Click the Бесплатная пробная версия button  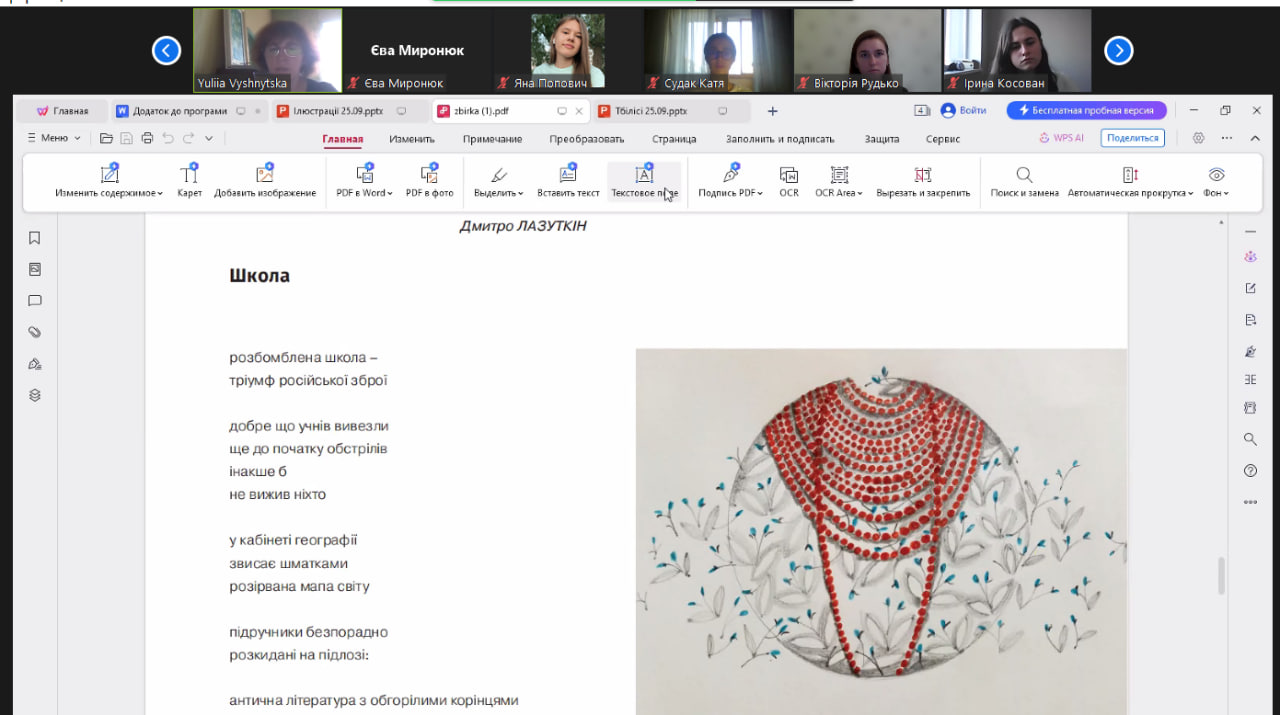1086,110
